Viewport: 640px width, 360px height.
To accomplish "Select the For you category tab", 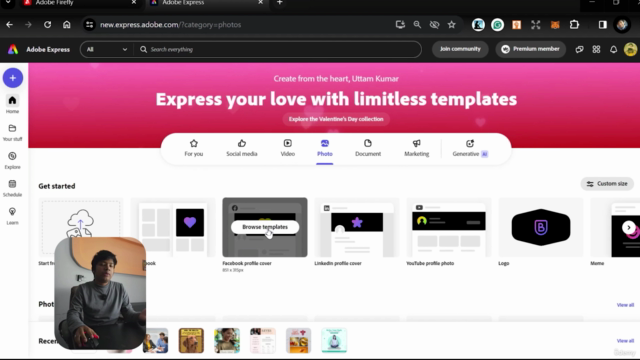I will coord(193,148).
